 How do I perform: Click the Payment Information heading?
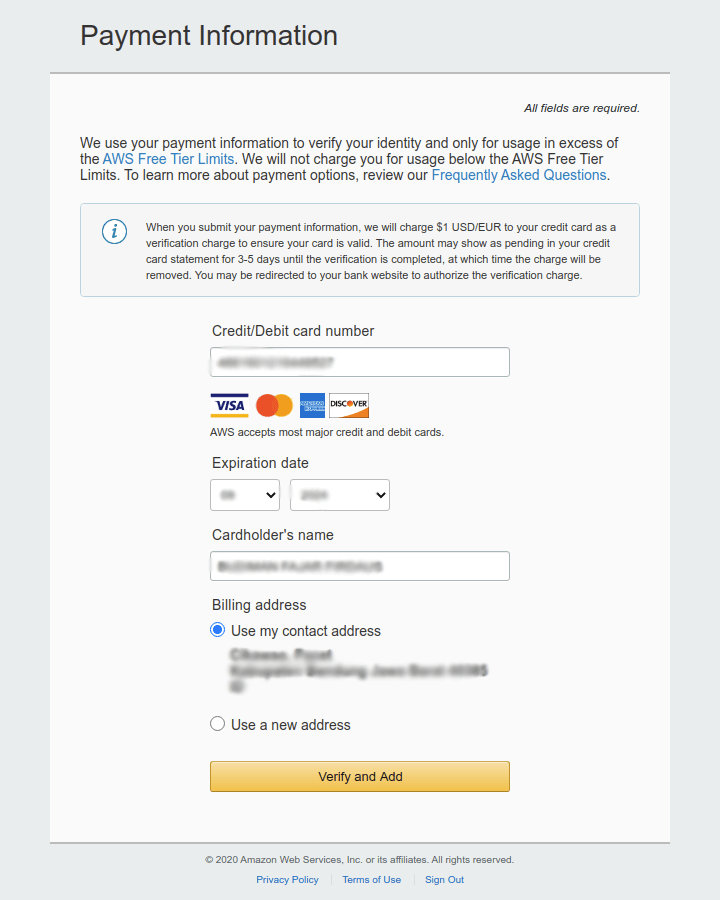209,36
